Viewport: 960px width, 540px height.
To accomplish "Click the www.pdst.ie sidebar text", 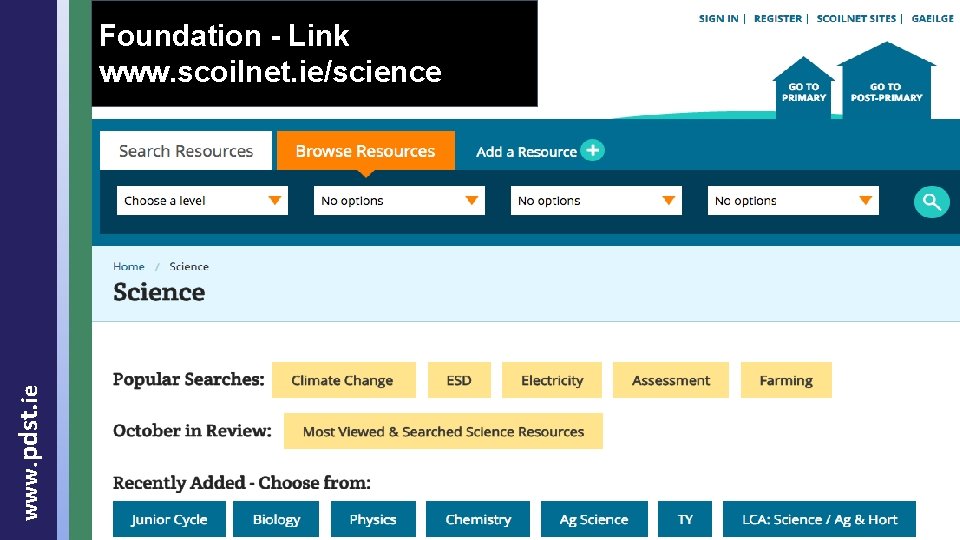I will (x=30, y=453).
